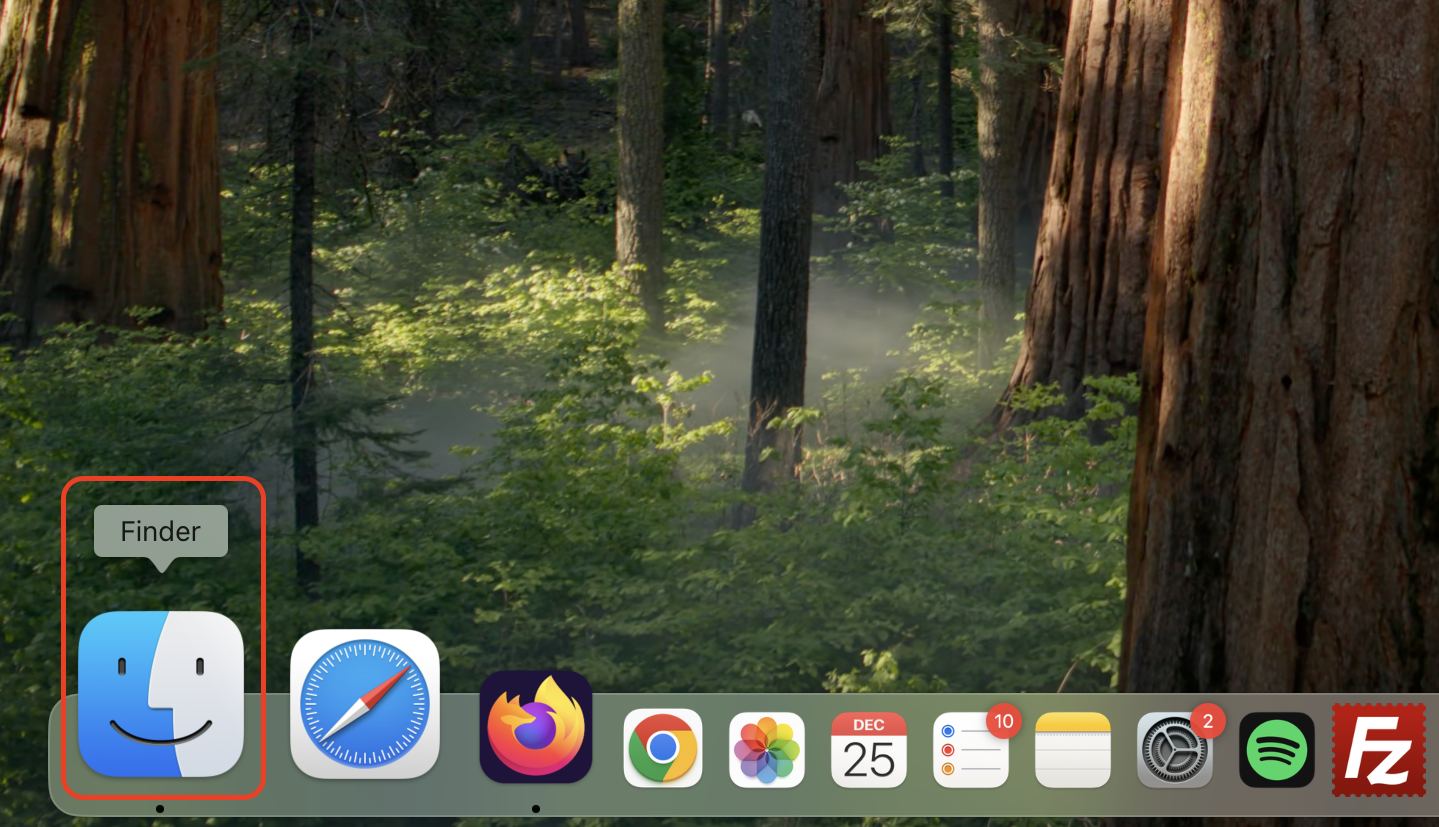The width and height of the screenshot is (1439, 827).
Task: Open the Finder icon in the Dock
Action: point(160,700)
